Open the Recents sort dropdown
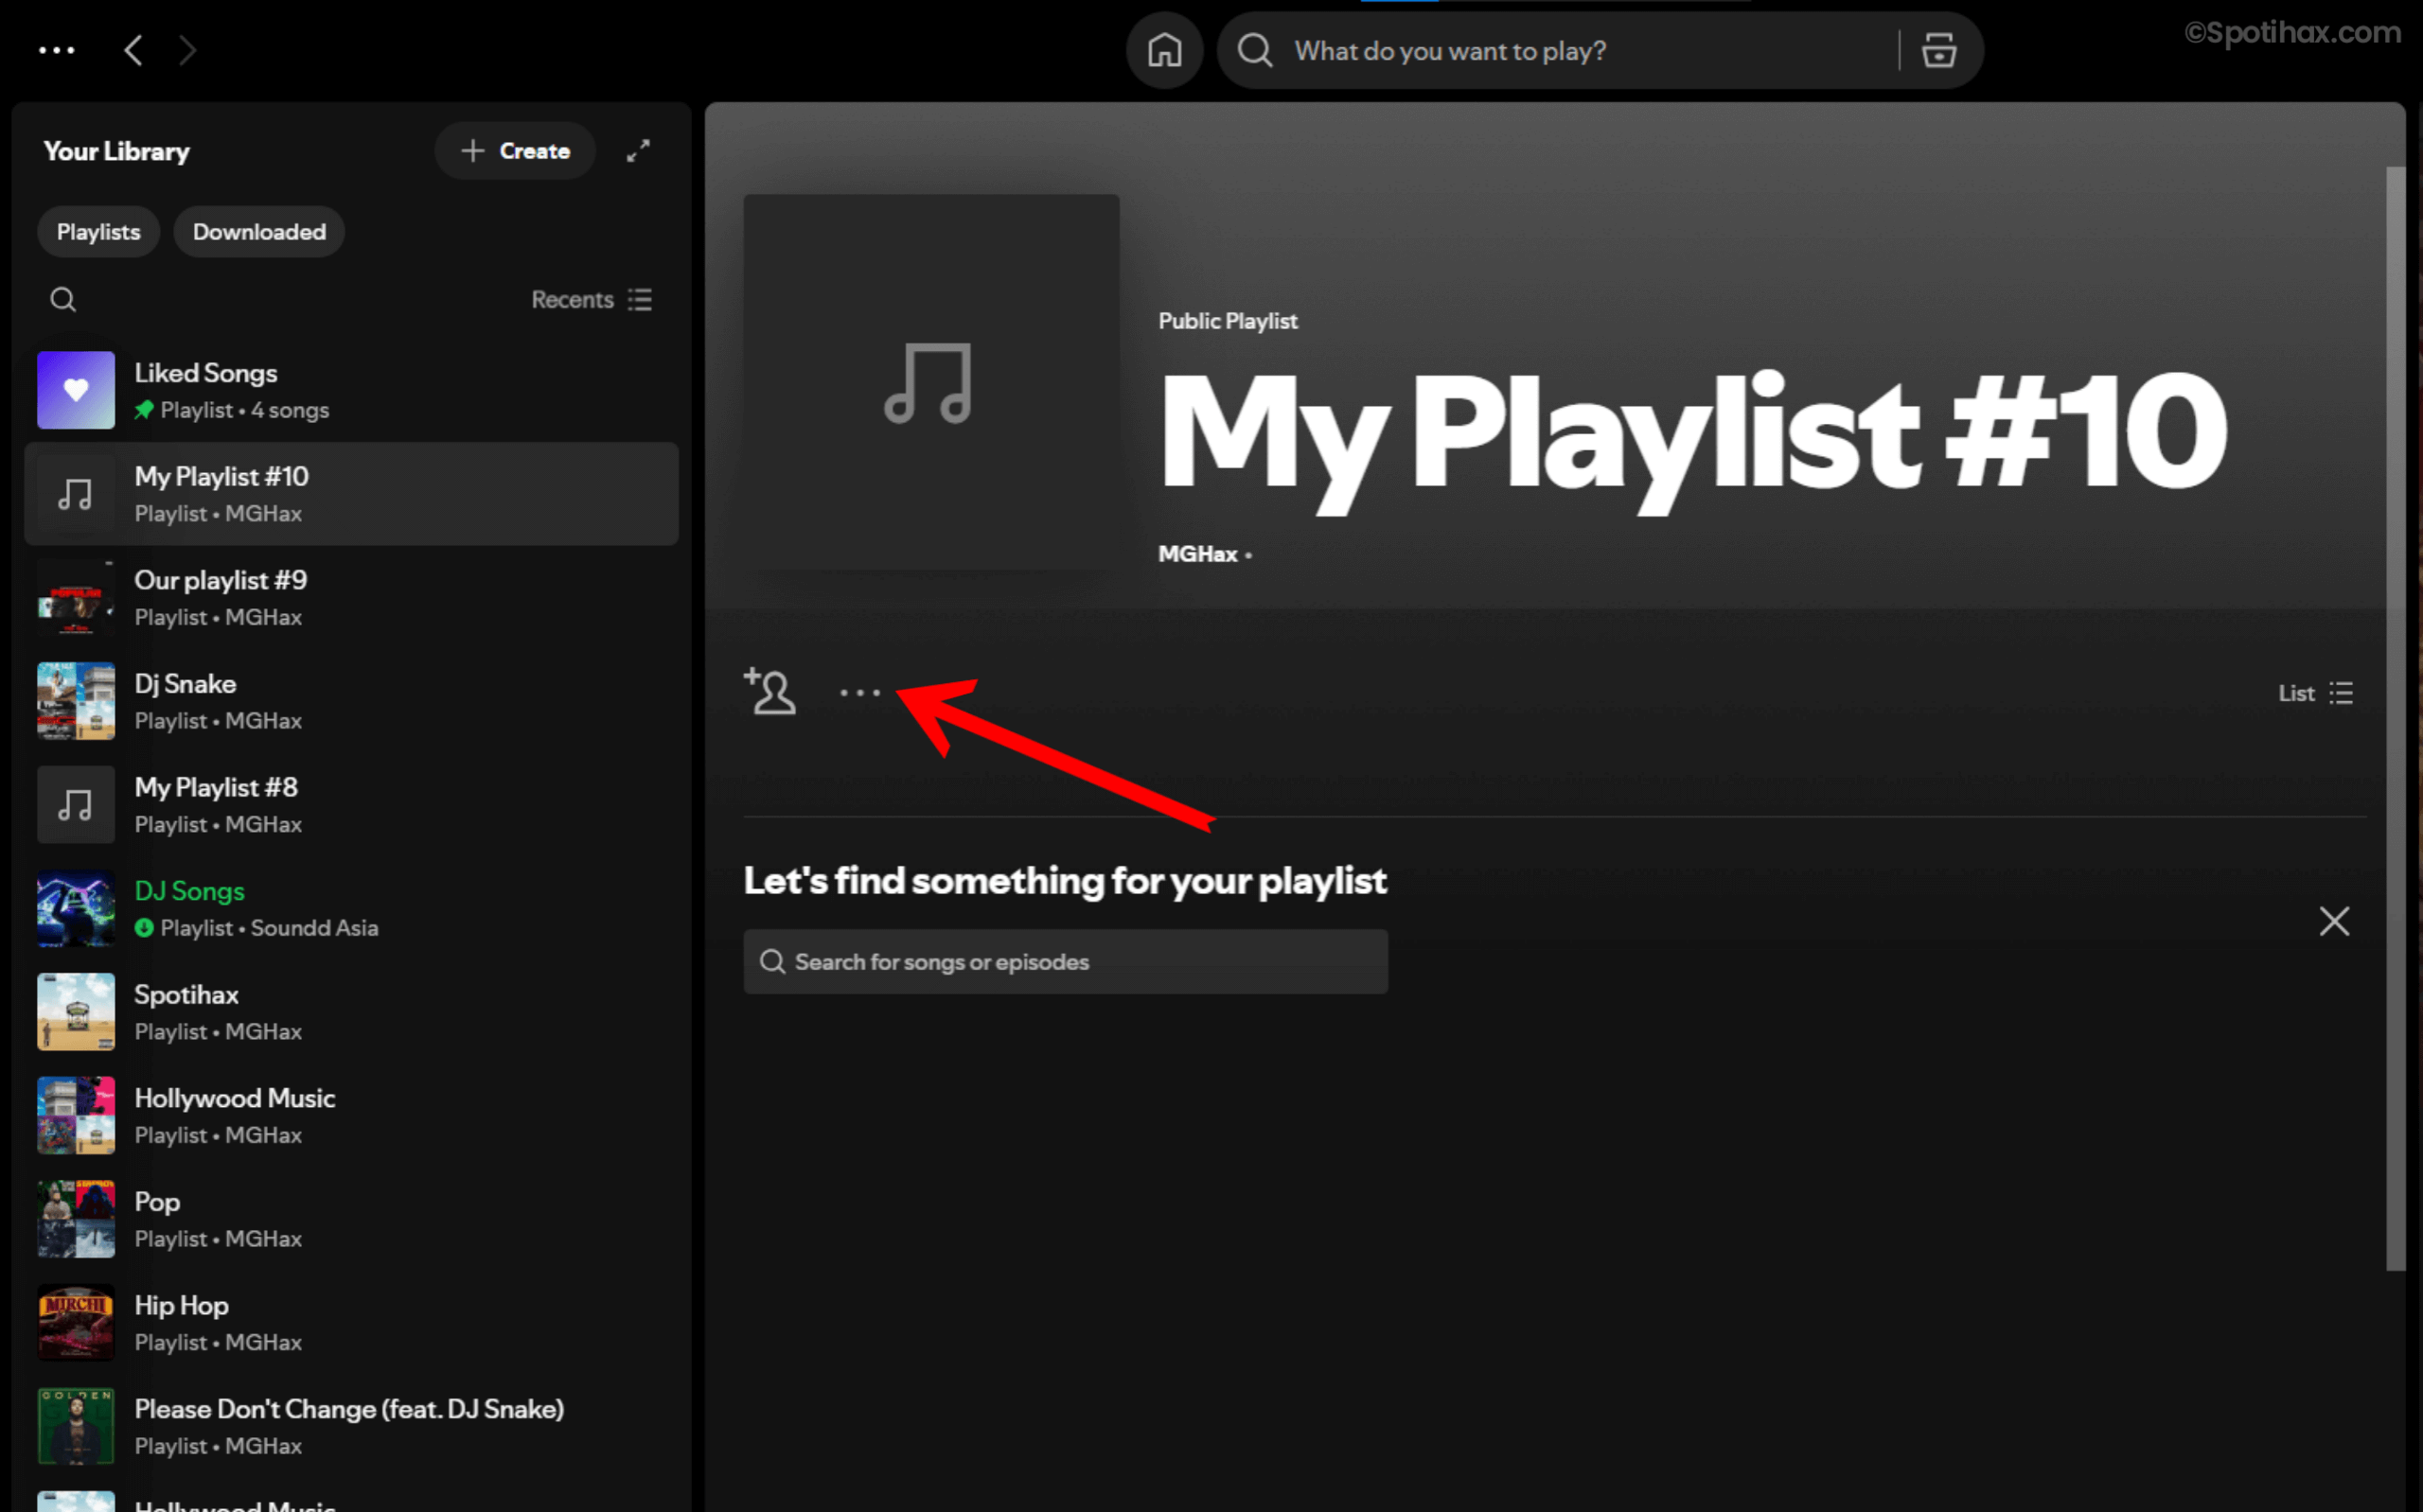Viewport: 2423px width, 1512px height. coord(592,300)
